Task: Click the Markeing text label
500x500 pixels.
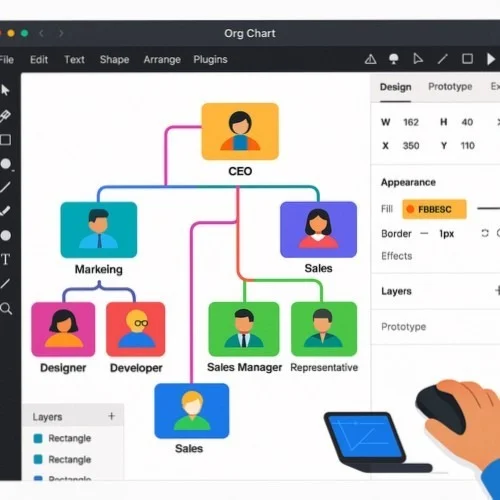Action: 99,269
